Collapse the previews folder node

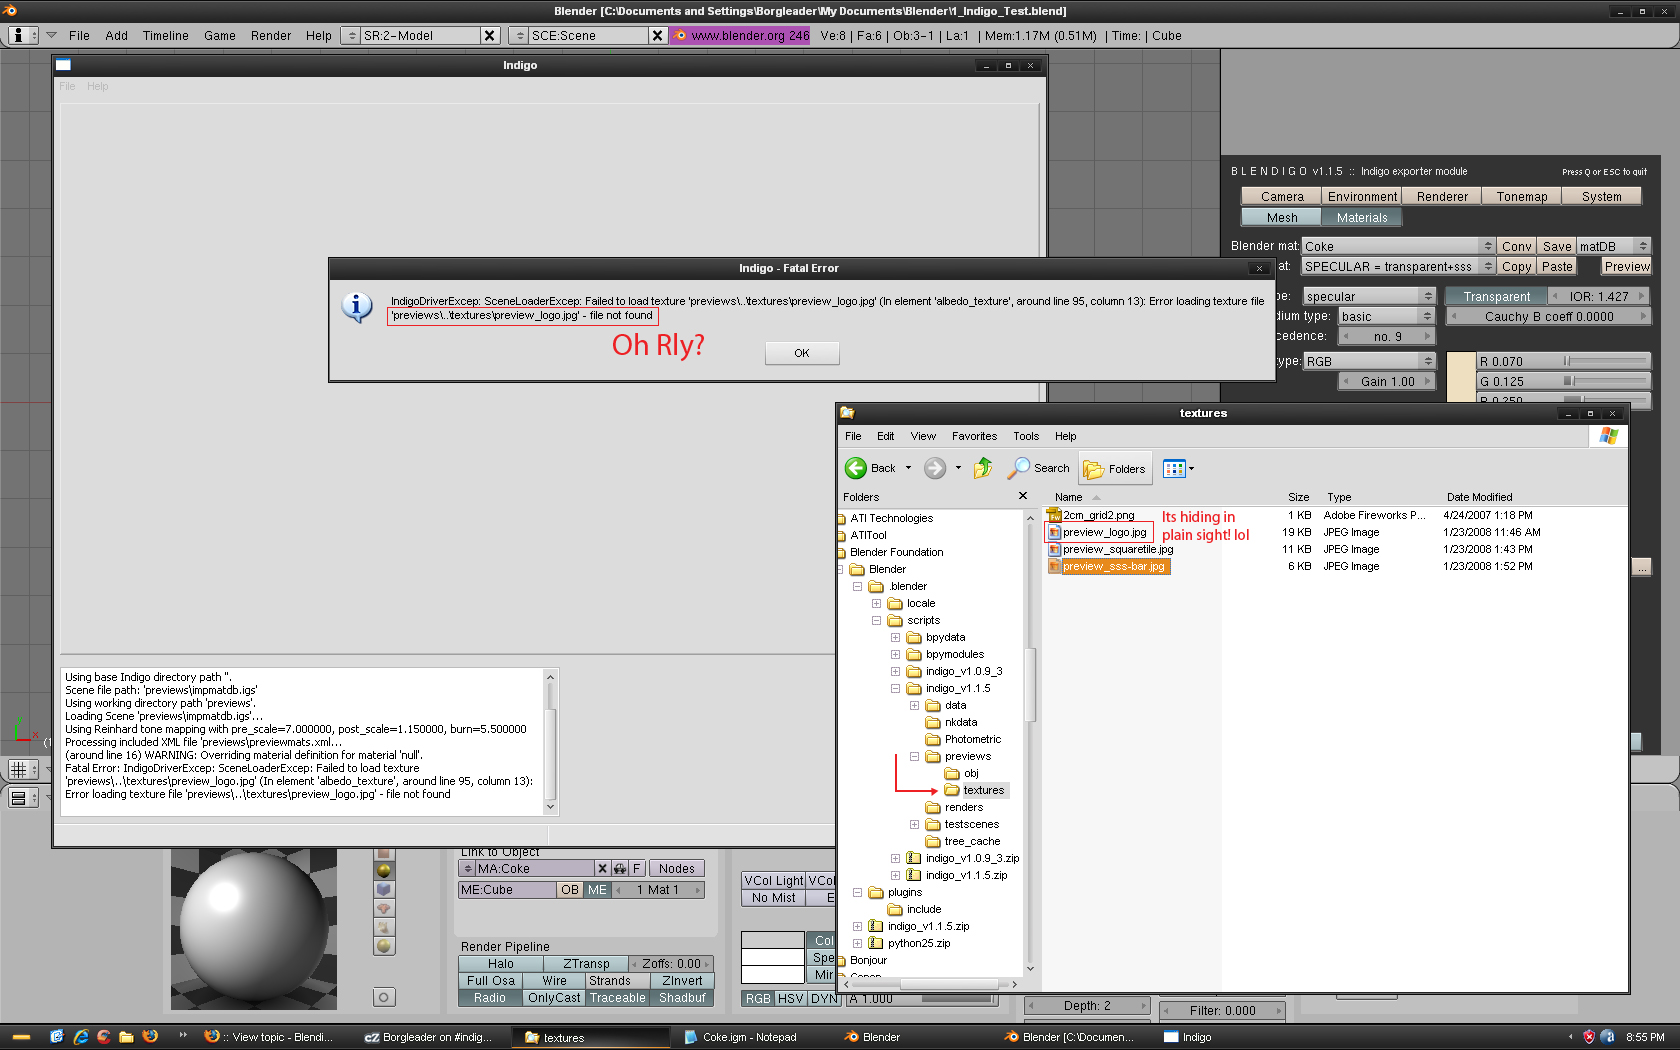click(914, 756)
